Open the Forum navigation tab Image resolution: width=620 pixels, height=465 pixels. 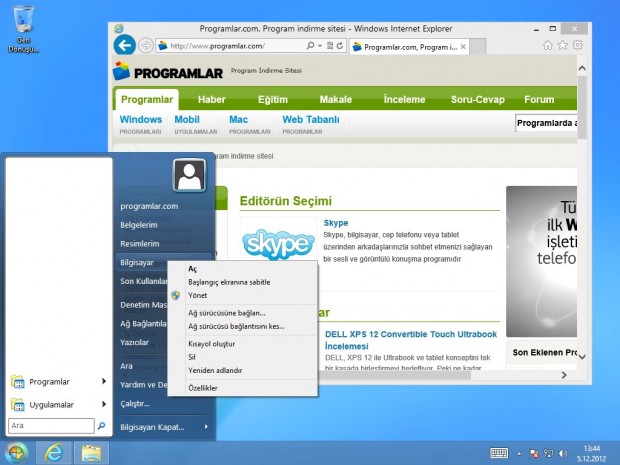[x=539, y=99]
